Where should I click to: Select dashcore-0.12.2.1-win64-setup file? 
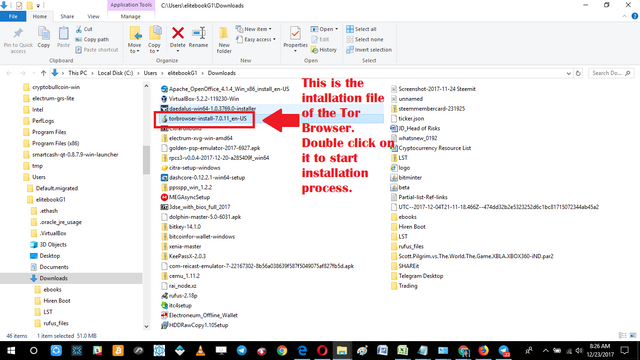click(x=207, y=178)
